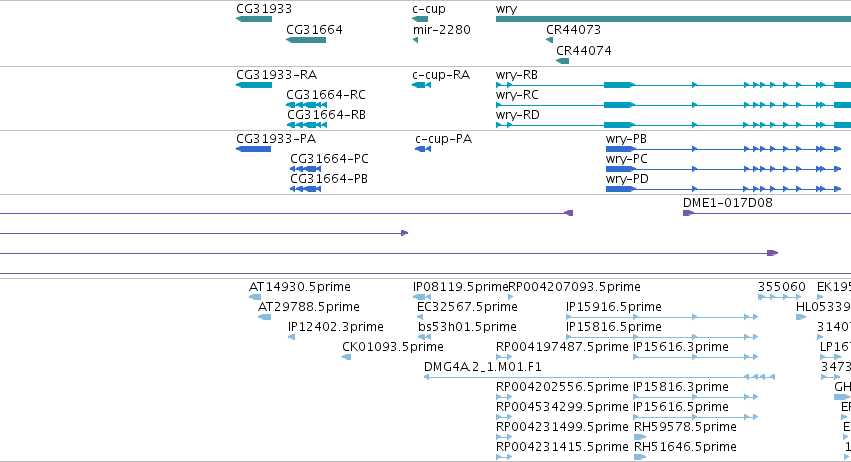Select the DMG4A2_1.M01.F1 feature

599,377
